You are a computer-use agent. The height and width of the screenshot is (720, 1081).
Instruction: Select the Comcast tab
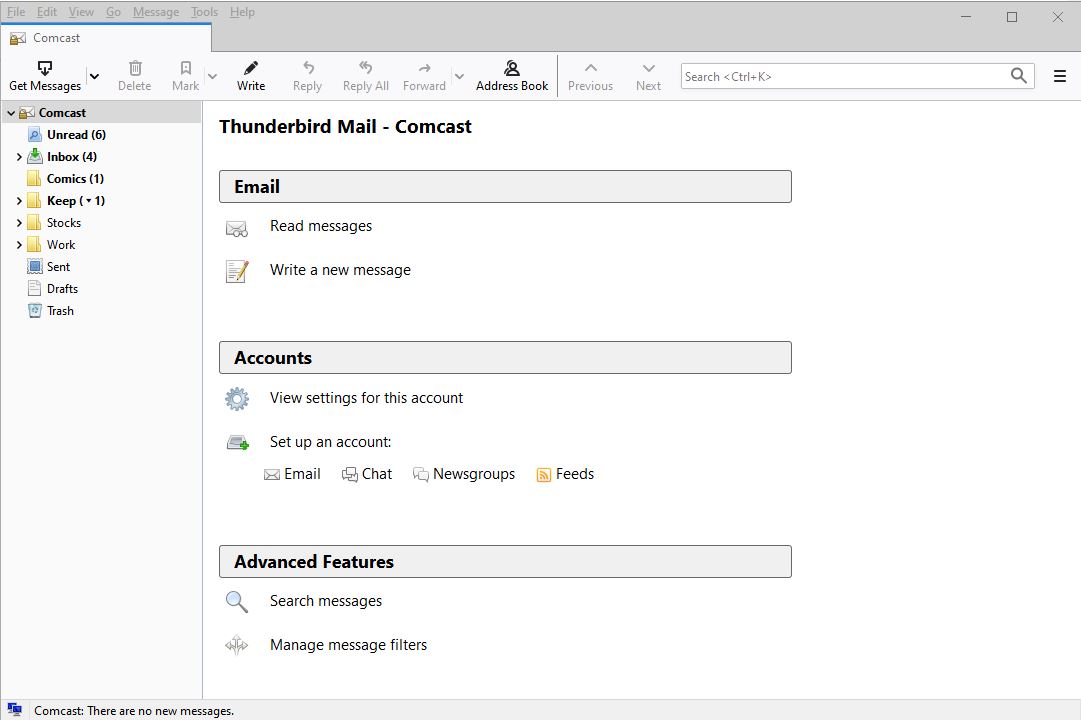click(106, 38)
